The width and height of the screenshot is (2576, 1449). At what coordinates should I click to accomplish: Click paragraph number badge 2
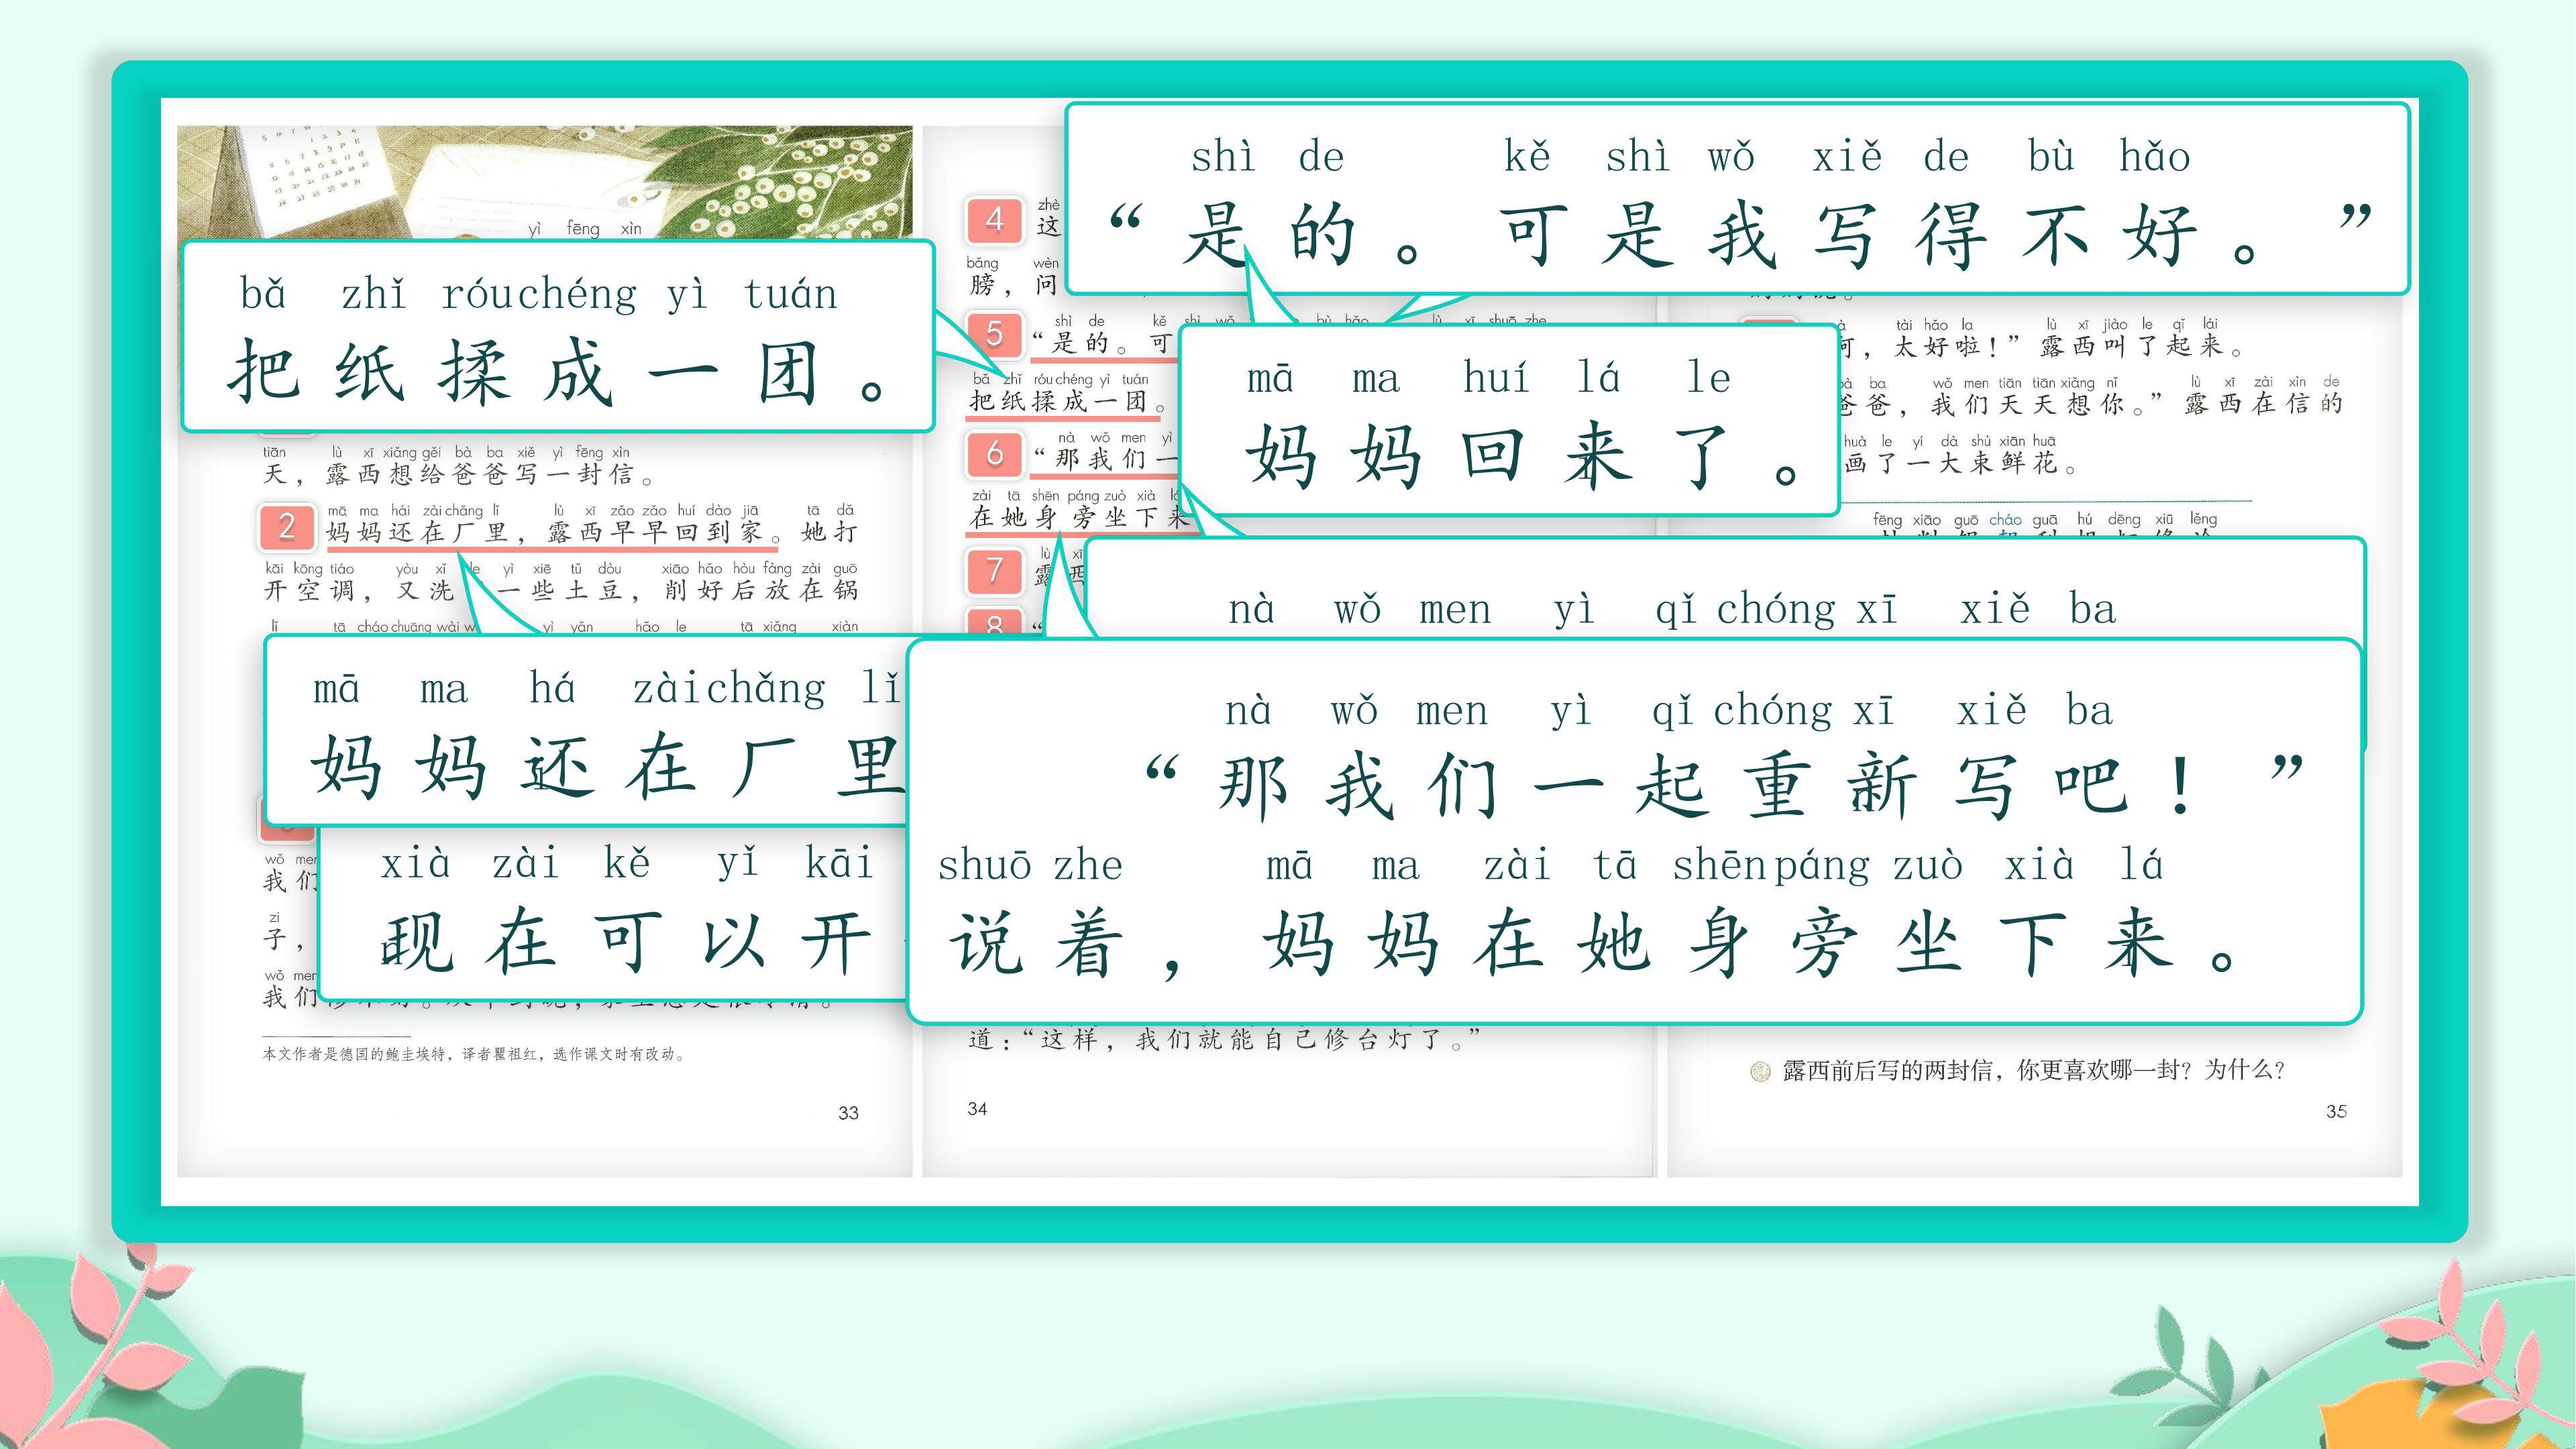[287, 527]
